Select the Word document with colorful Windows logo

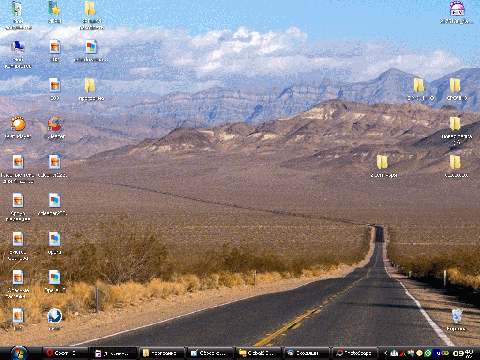point(91,51)
